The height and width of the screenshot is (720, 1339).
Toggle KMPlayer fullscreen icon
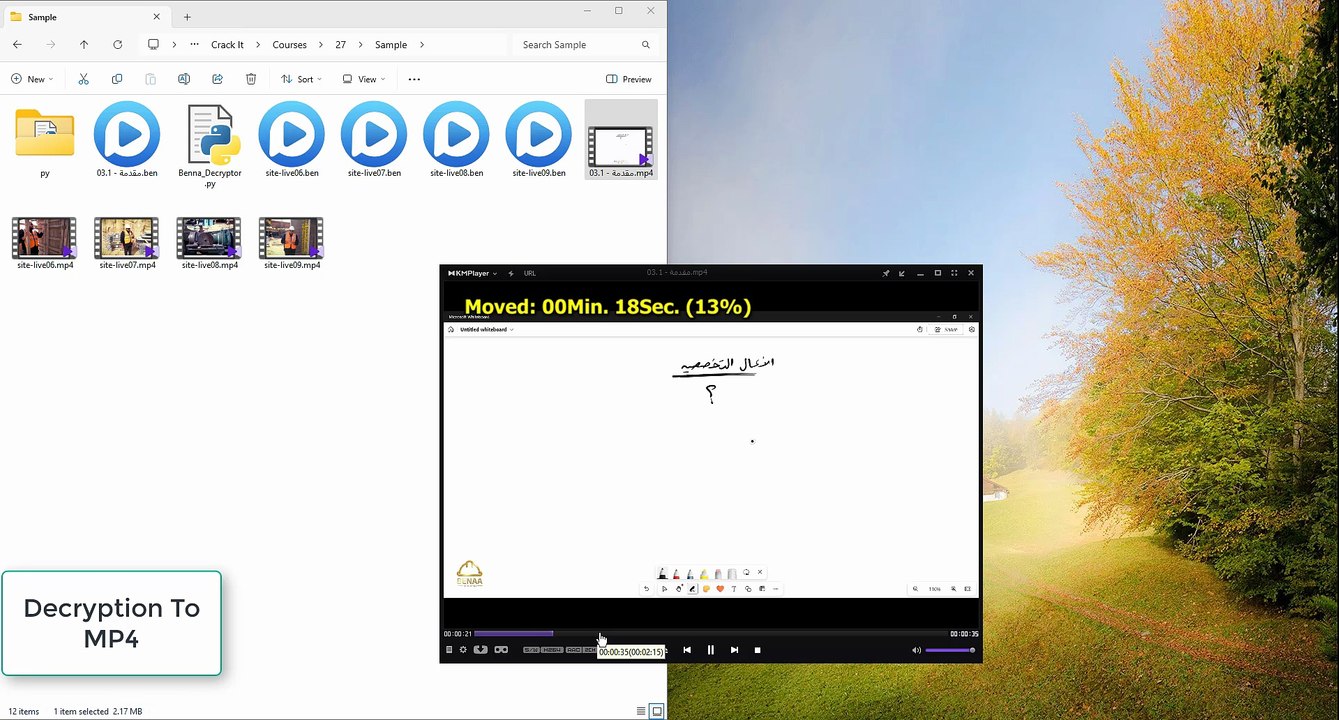tap(954, 273)
